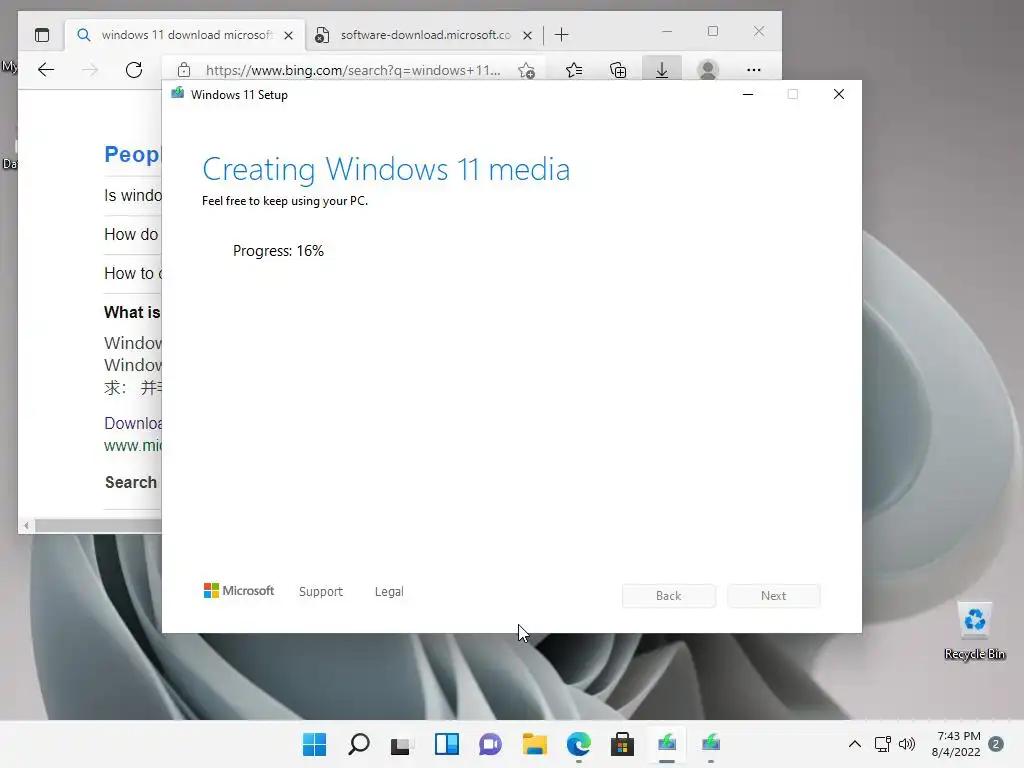Close the windows 11 download tab
Viewport: 1024px width, 768px height.
(x=289, y=35)
